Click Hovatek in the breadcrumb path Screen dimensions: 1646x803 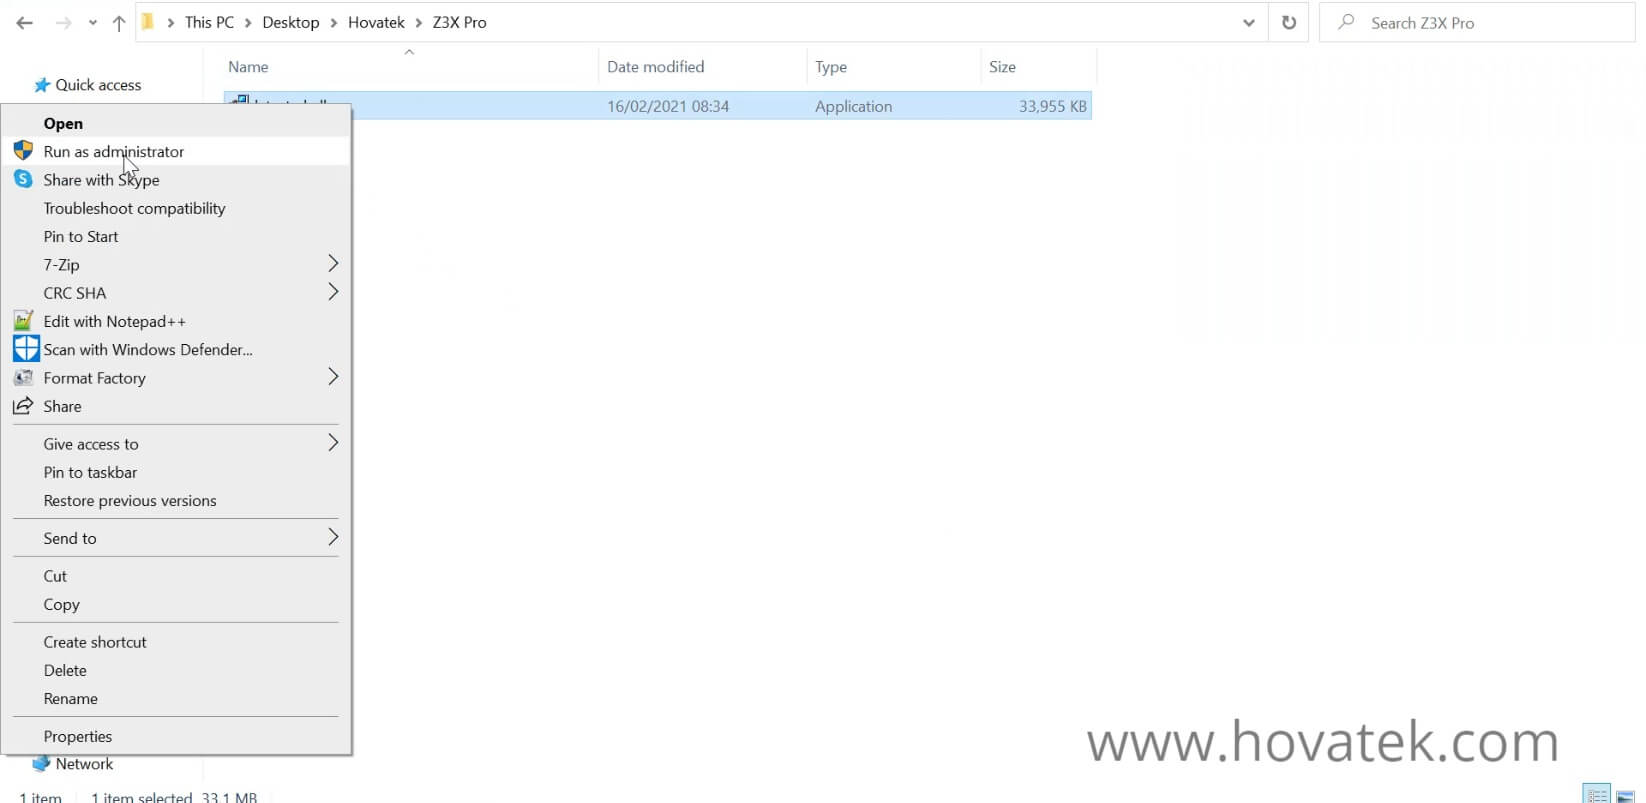pos(376,22)
